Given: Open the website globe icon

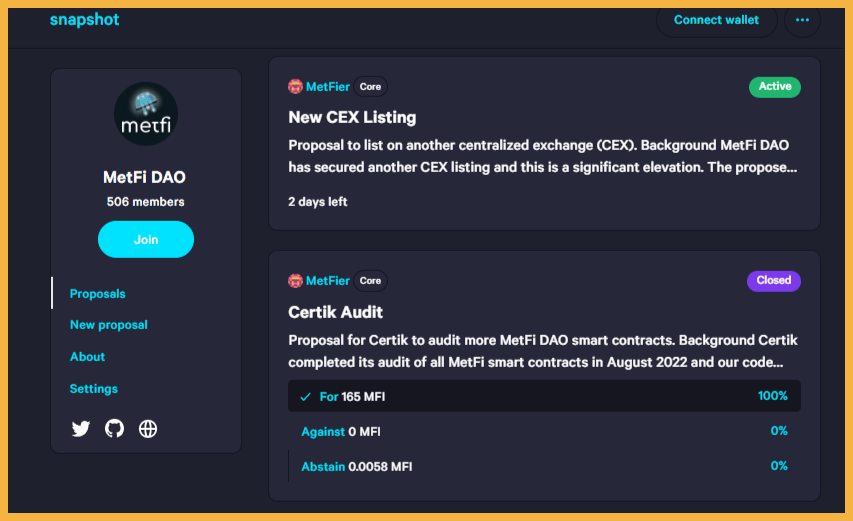Looking at the screenshot, I should click(x=148, y=429).
